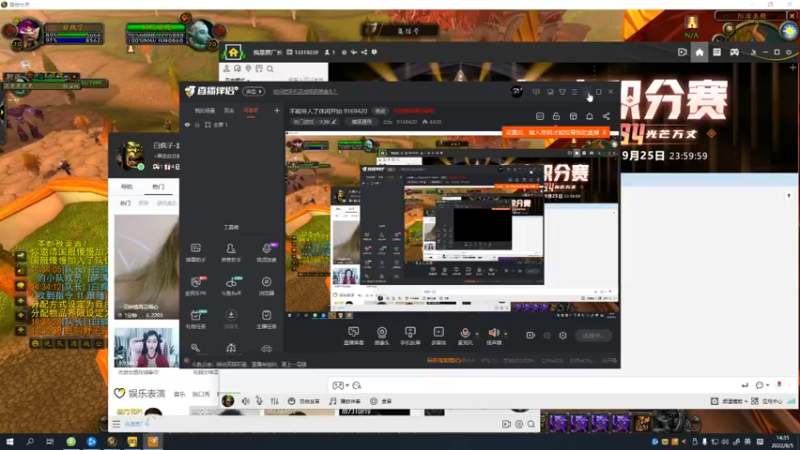Open the notification bell icon
The width and height of the screenshot is (800, 450).
589,116
